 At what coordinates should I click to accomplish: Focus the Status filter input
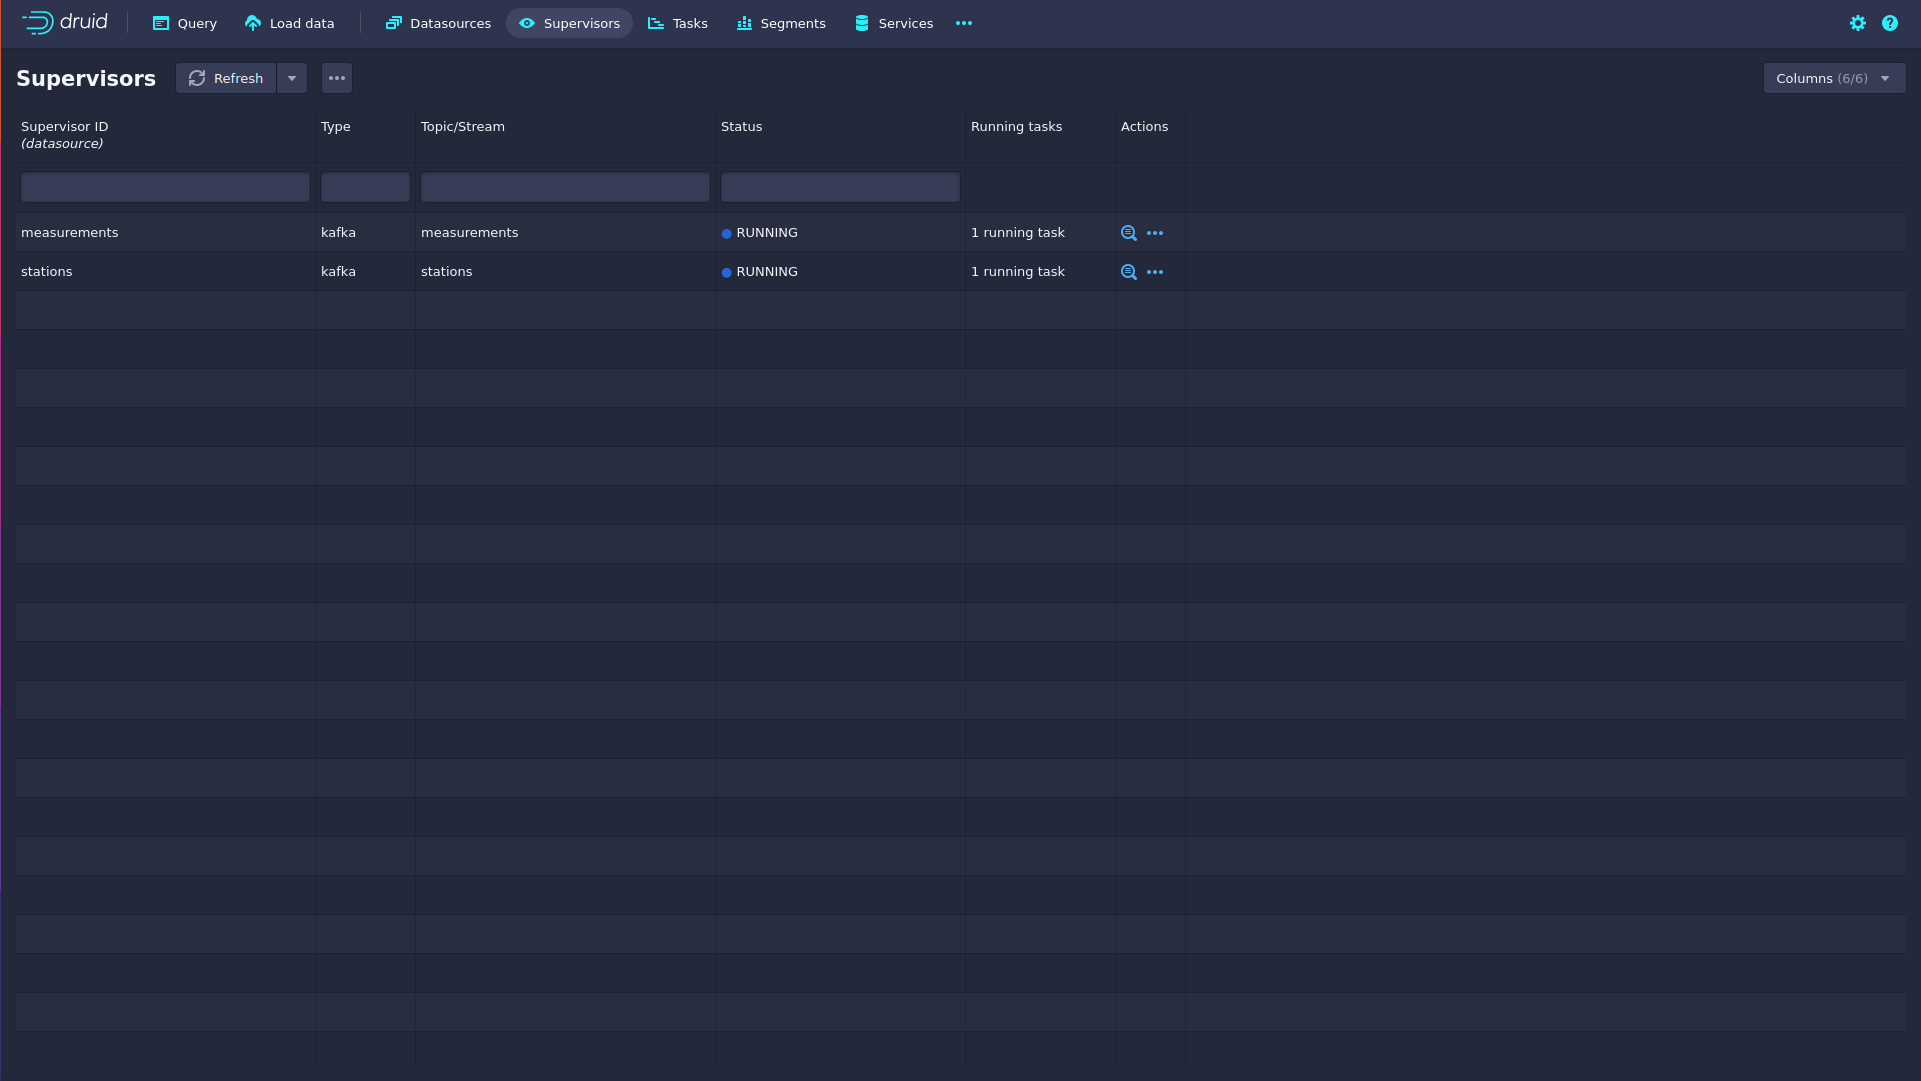pyautogui.click(x=839, y=187)
